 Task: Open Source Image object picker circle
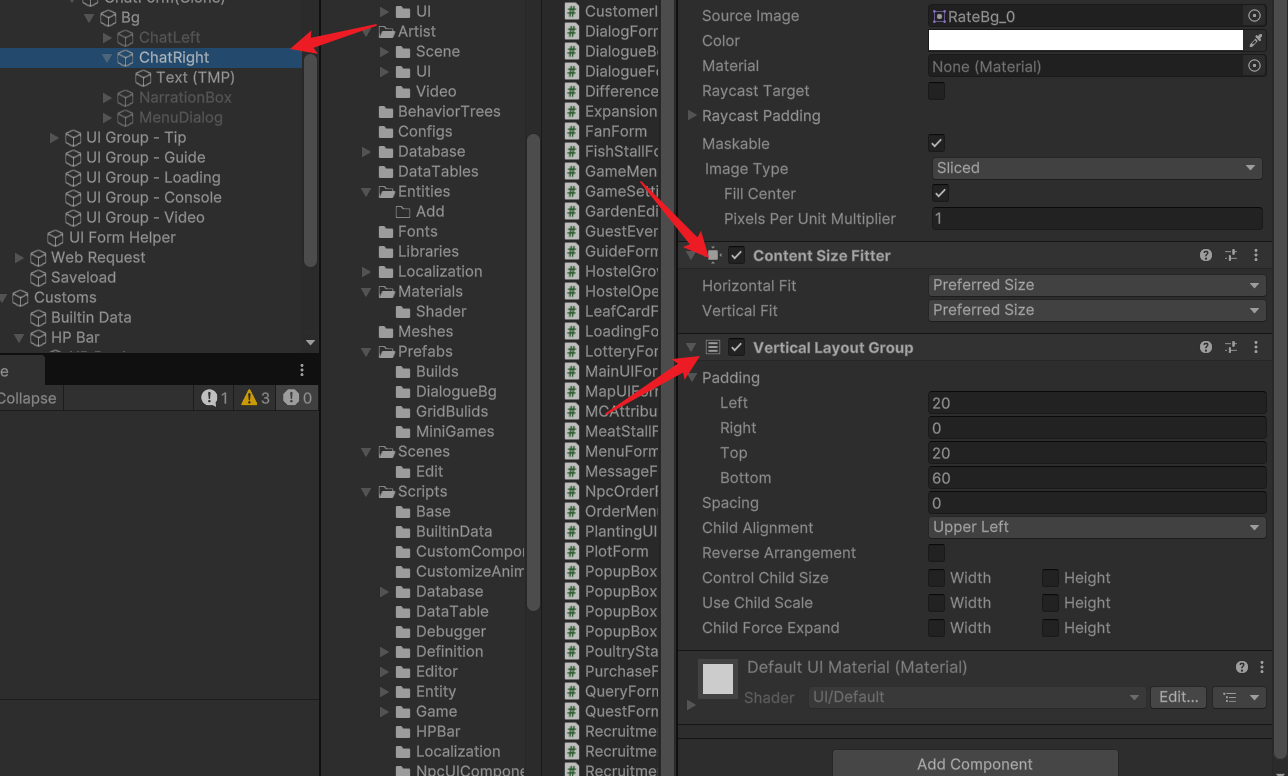point(1254,16)
